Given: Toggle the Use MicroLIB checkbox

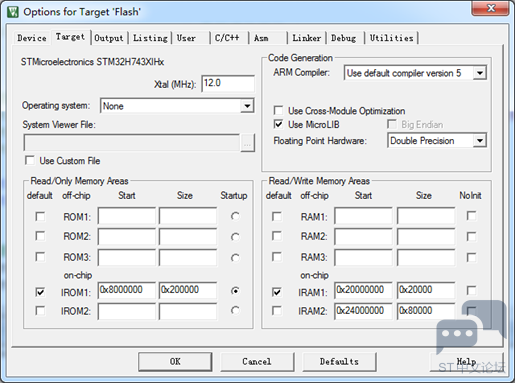Looking at the screenshot, I should (278, 124).
